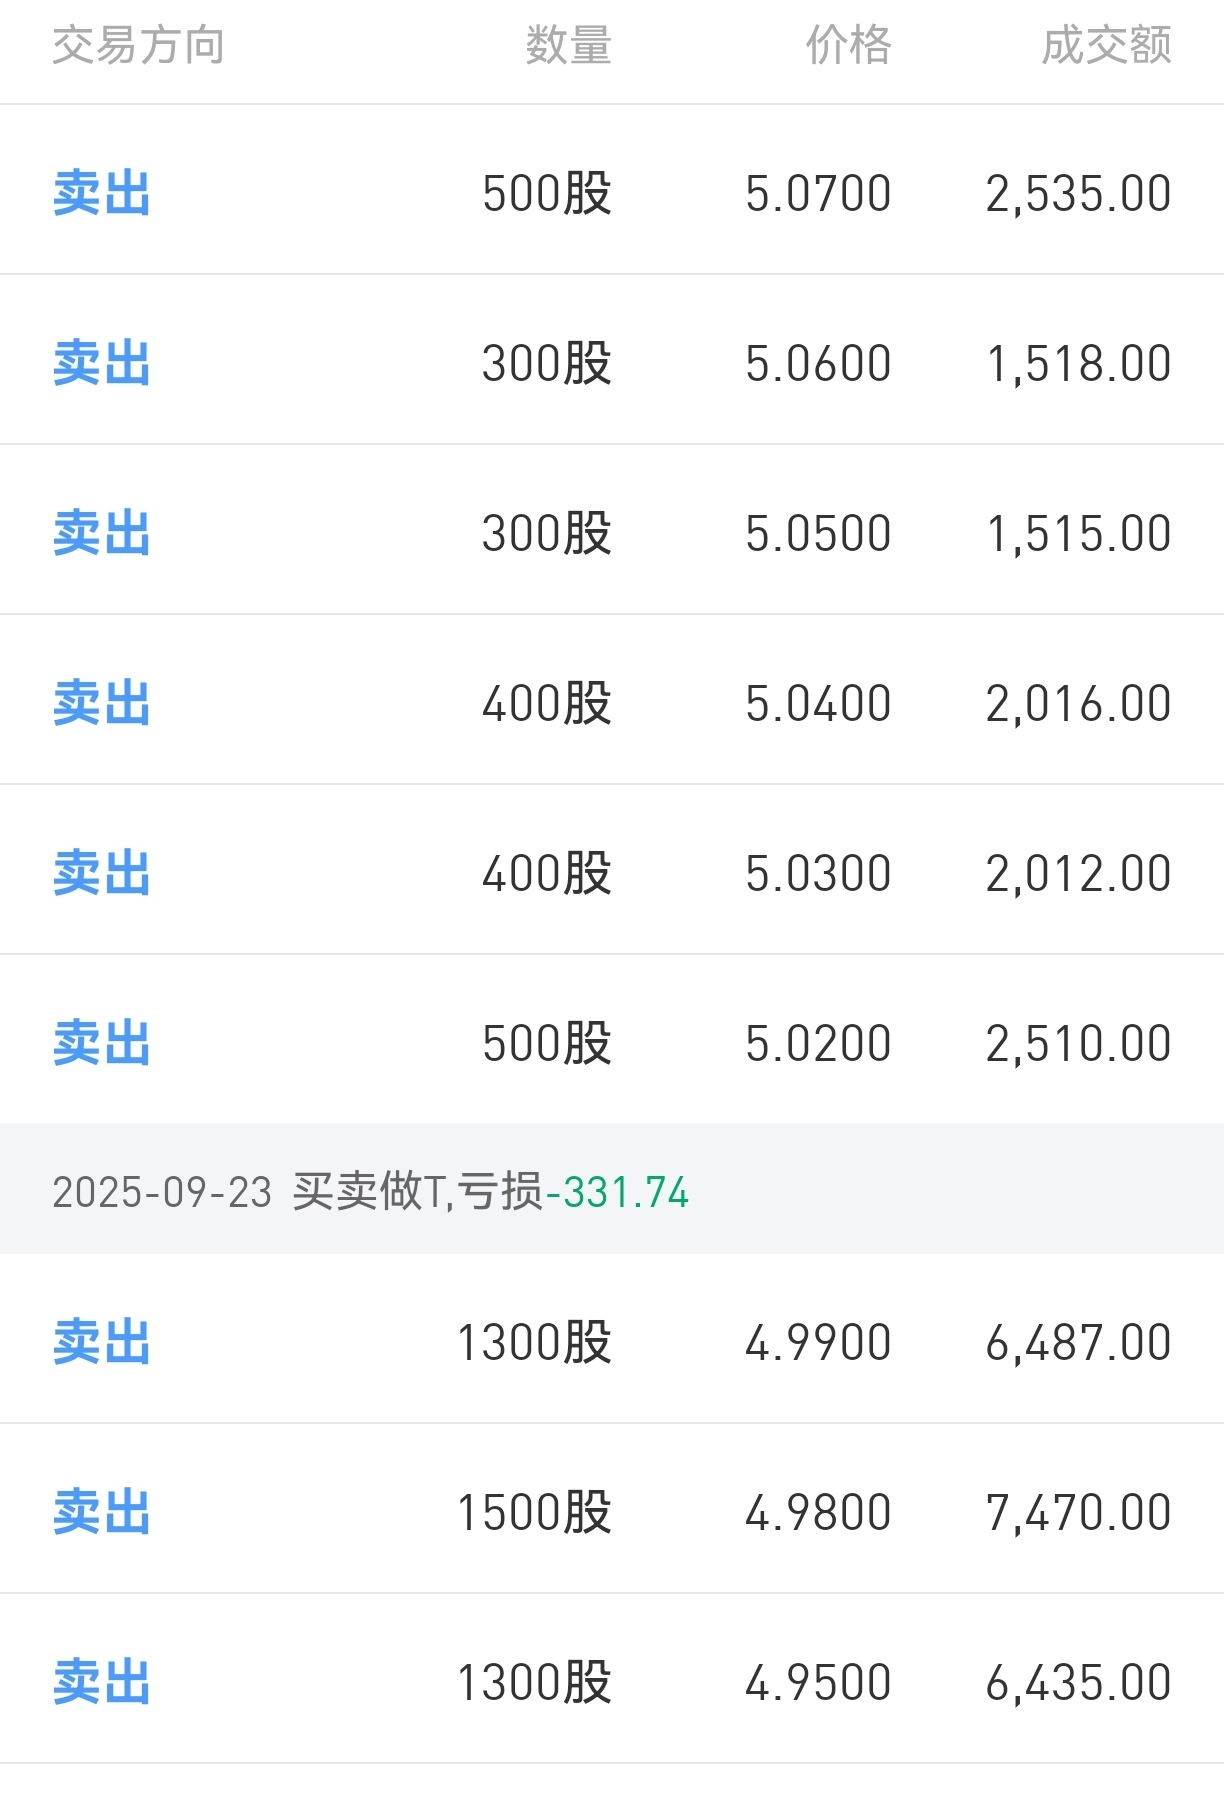This screenshot has height=1798, width=1224.
Task: Open the 卖出 record at price 5.0400
Action: 612,700
